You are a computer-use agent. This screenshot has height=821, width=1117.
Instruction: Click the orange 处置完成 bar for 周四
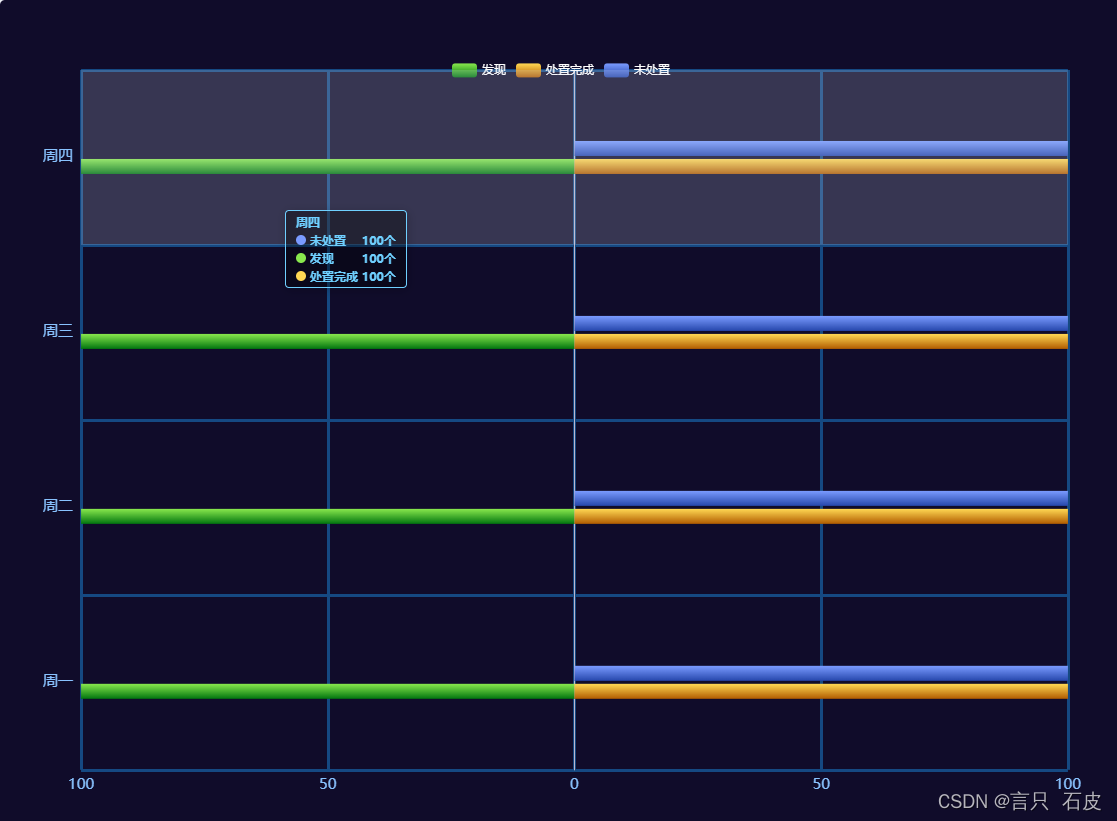point(821,166)
